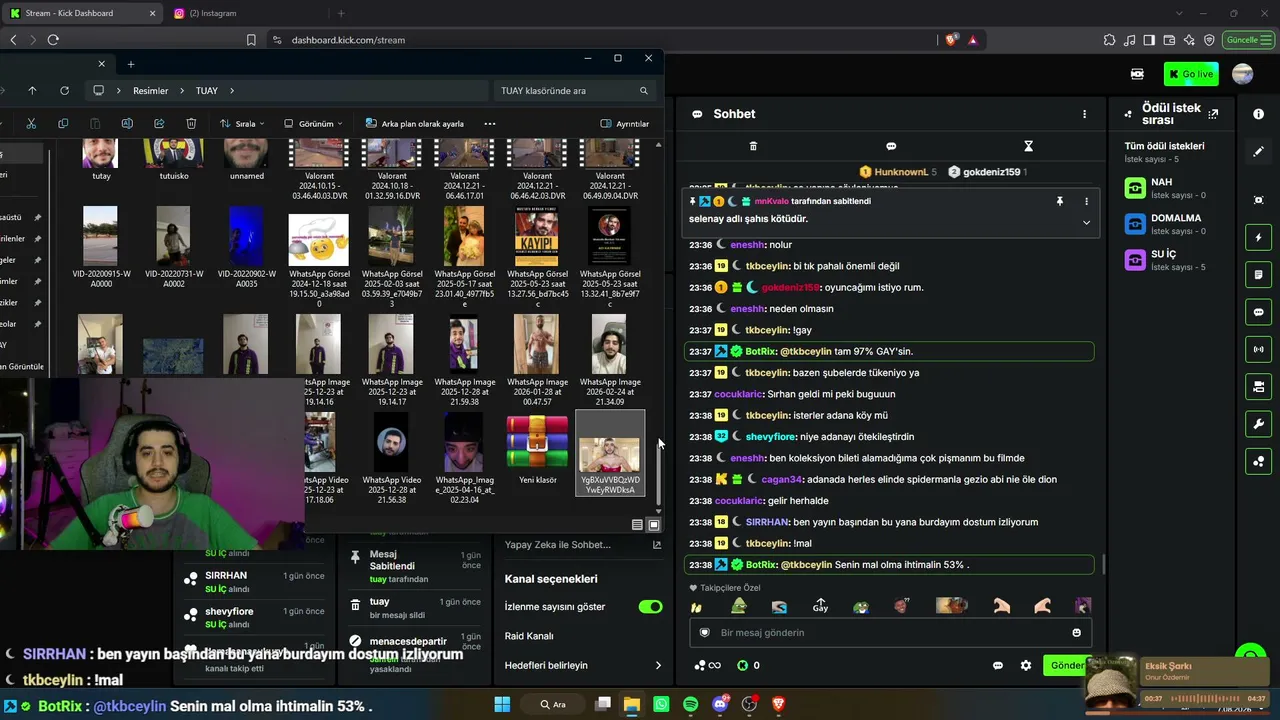Toggle the İzlenme sayısını göster switch
Image resolution: width=1280 pixels, height=720 pixels.
pos(650,607)
